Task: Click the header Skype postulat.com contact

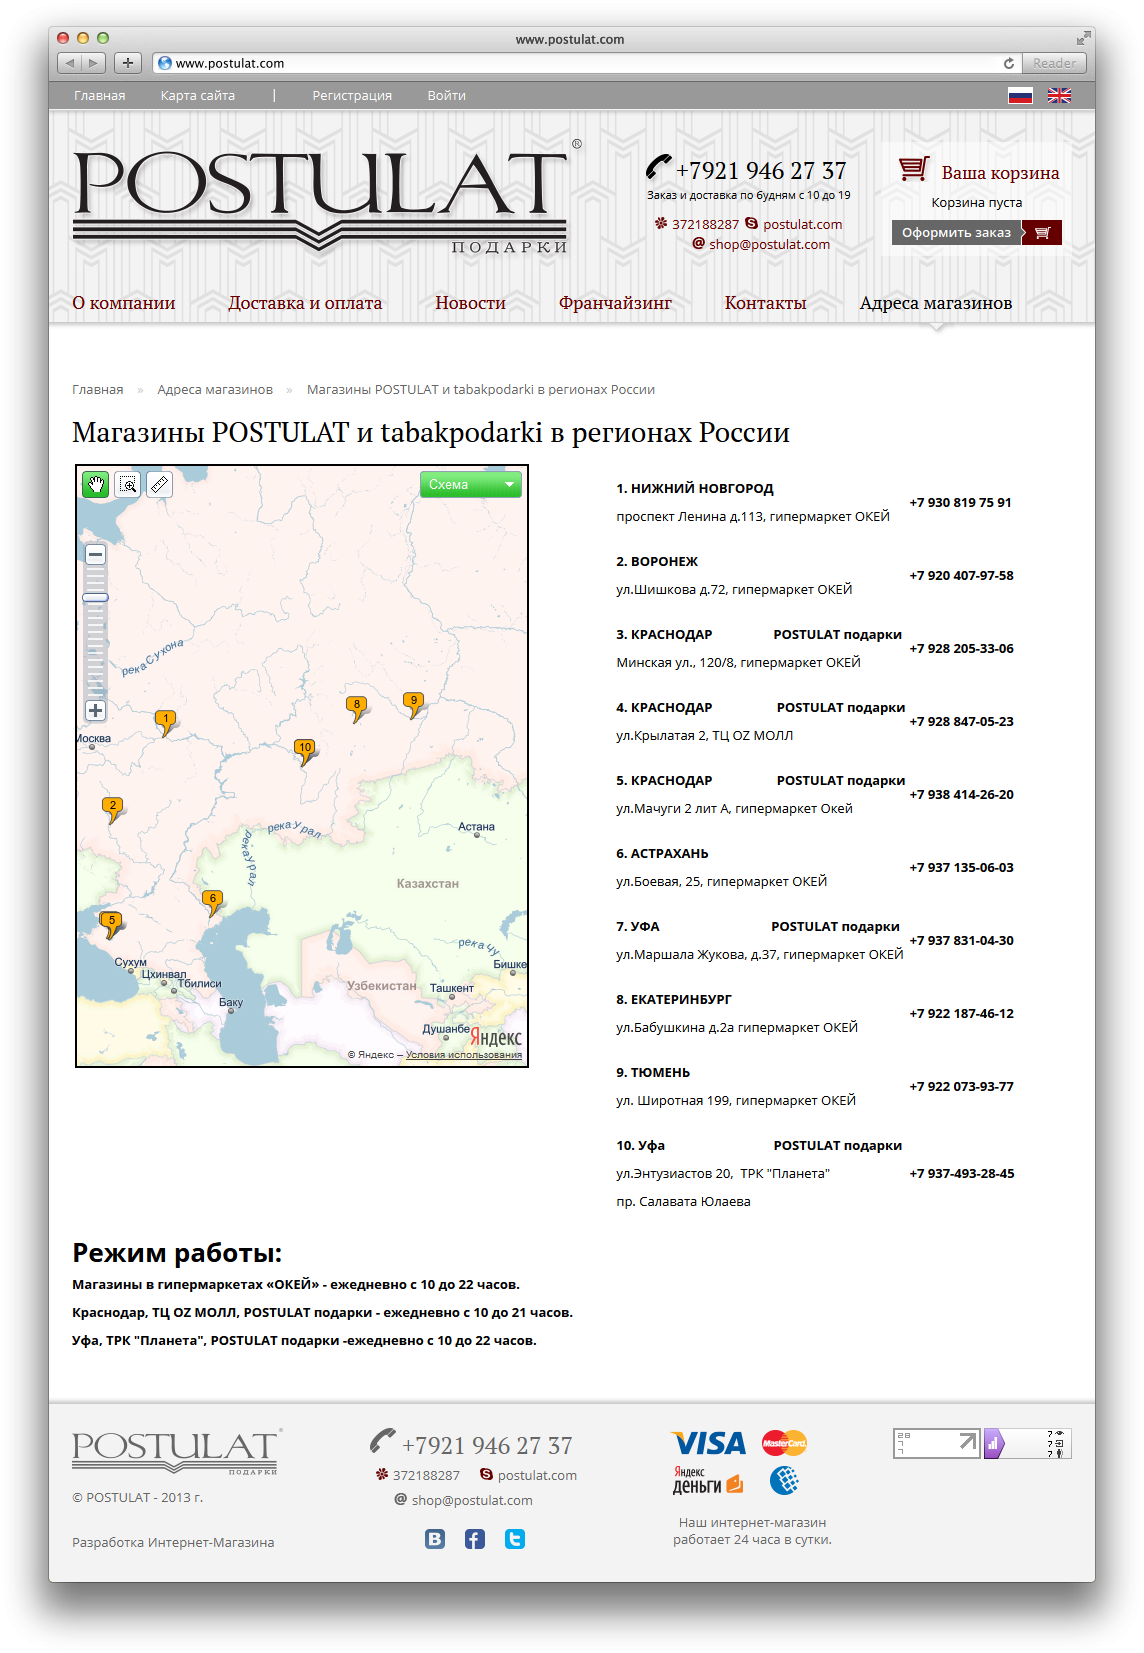Action: pyautogui.click(x=802, y=224)
